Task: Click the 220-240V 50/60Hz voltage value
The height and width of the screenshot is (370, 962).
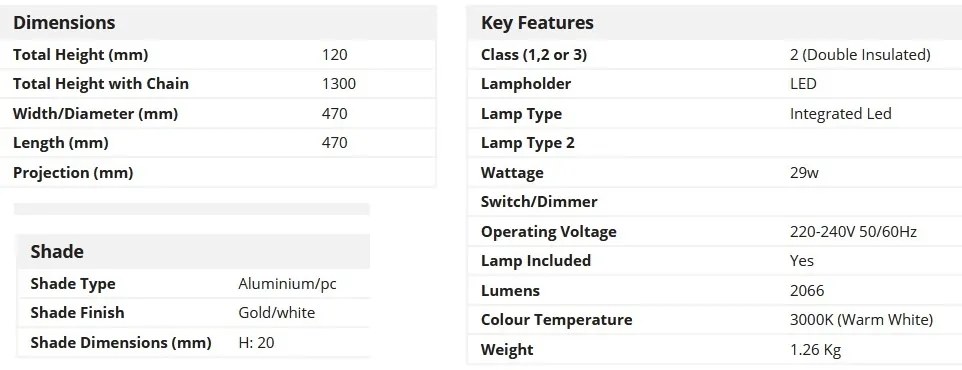Action: click(x=853, y=232)
